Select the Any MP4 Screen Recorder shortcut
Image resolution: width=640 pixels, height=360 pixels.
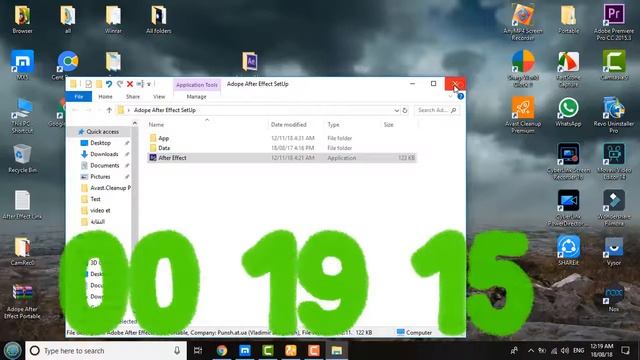pos(523,22)
